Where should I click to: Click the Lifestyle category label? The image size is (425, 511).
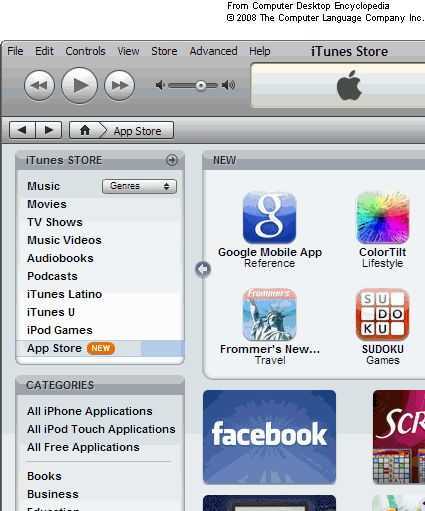click(x=383, y=263)
